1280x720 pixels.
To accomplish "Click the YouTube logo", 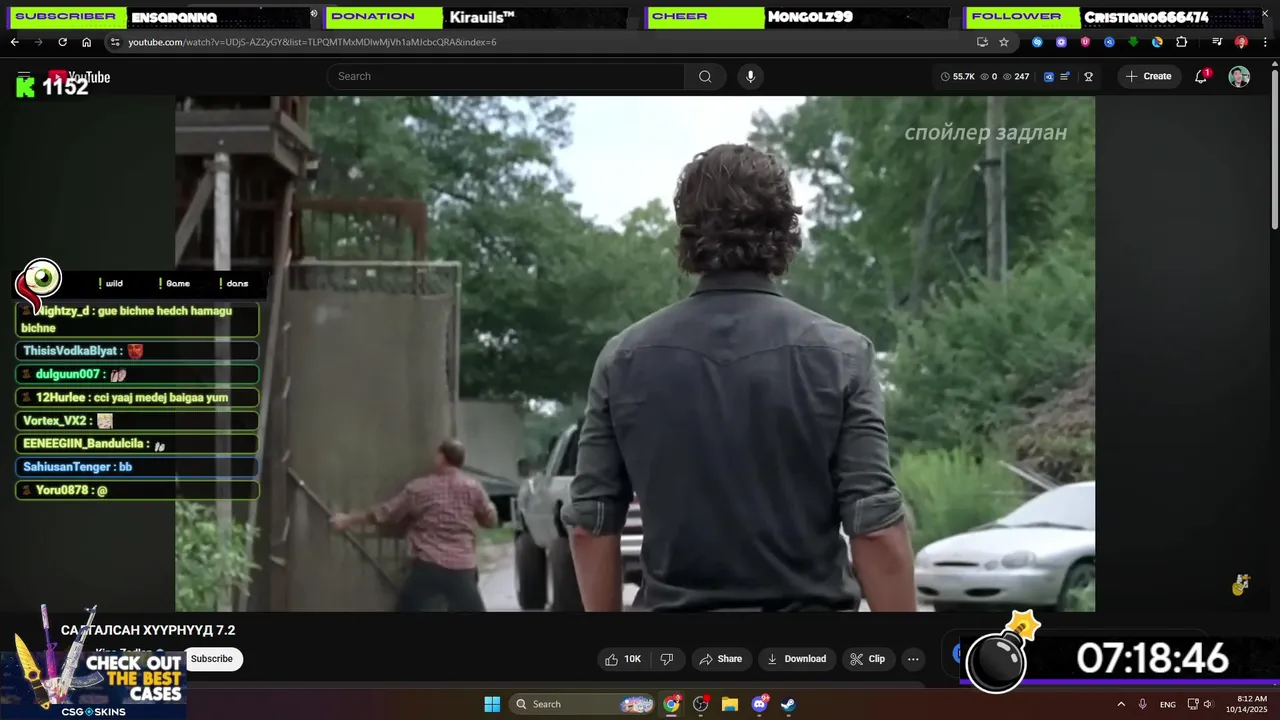I will pyautogui.click(x=78, y=77).
